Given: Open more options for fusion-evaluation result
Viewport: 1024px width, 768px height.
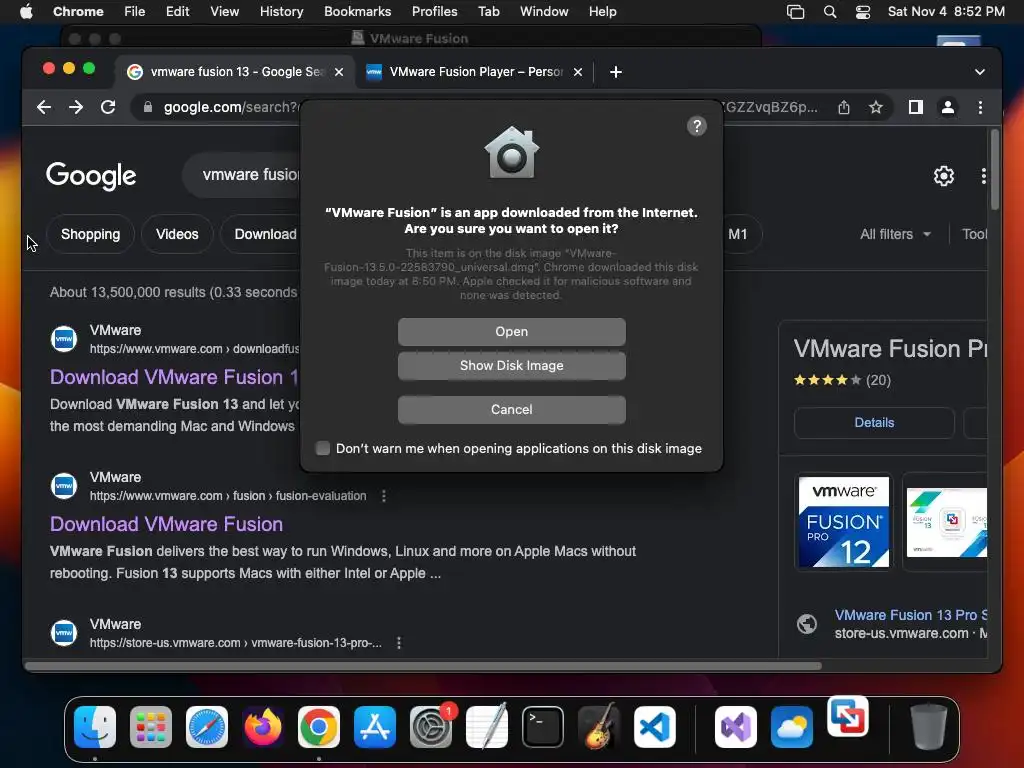Looking at the screenshot, I should [384, 496].
